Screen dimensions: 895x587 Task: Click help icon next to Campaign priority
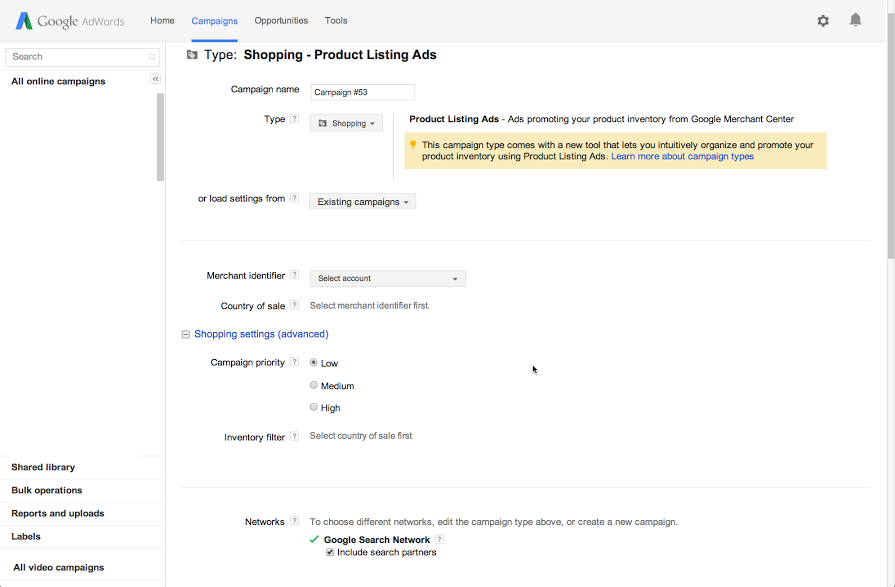[x=294, y=362]
